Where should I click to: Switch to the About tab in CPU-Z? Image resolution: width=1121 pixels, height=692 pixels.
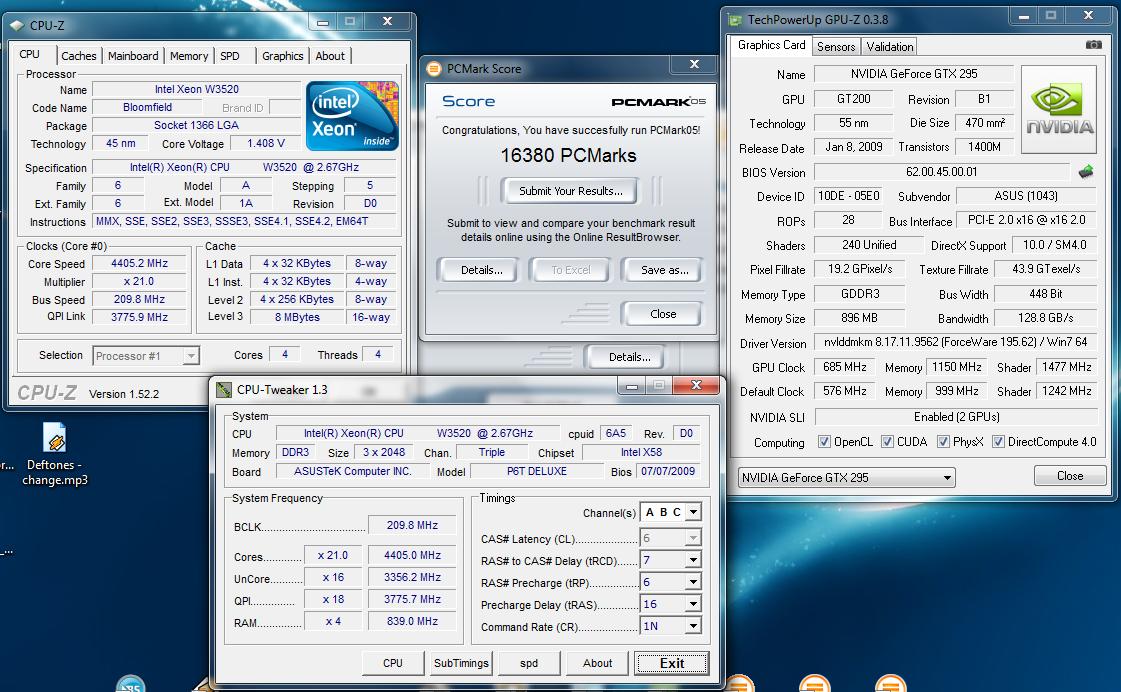pyautogui.click(x=330, y=56)
